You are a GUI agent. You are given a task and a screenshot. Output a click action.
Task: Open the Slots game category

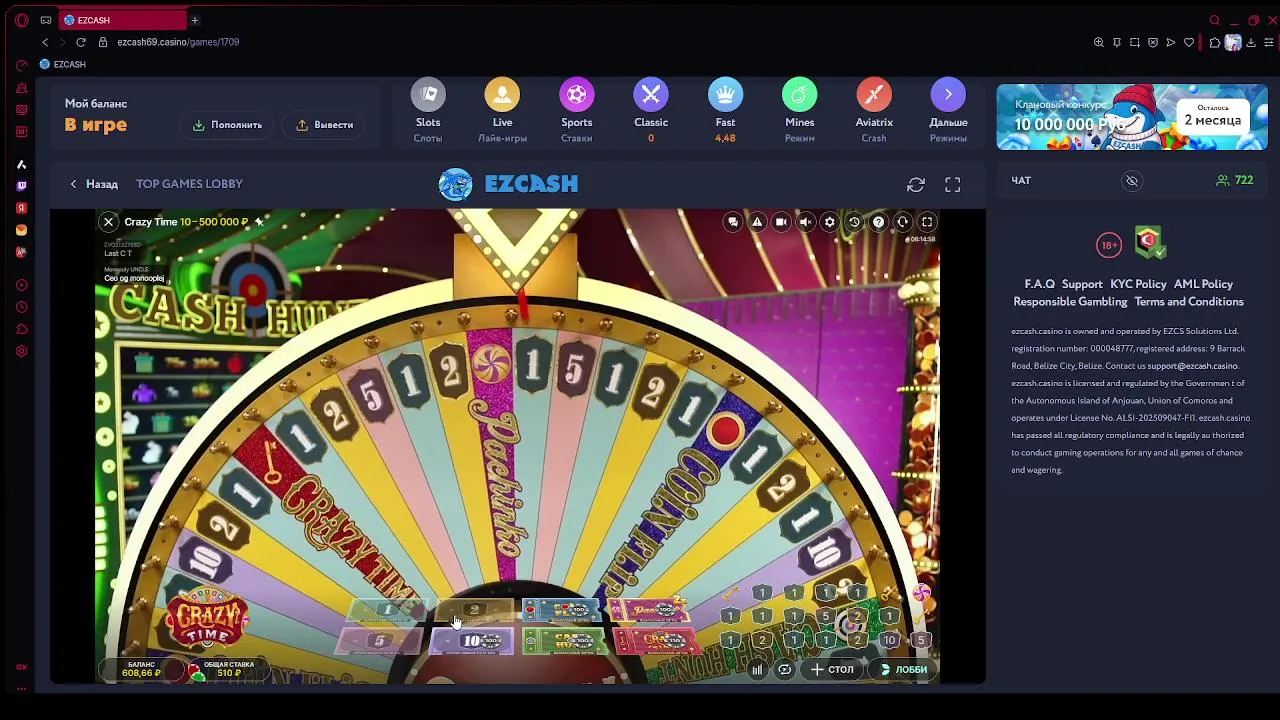(428, 110)
